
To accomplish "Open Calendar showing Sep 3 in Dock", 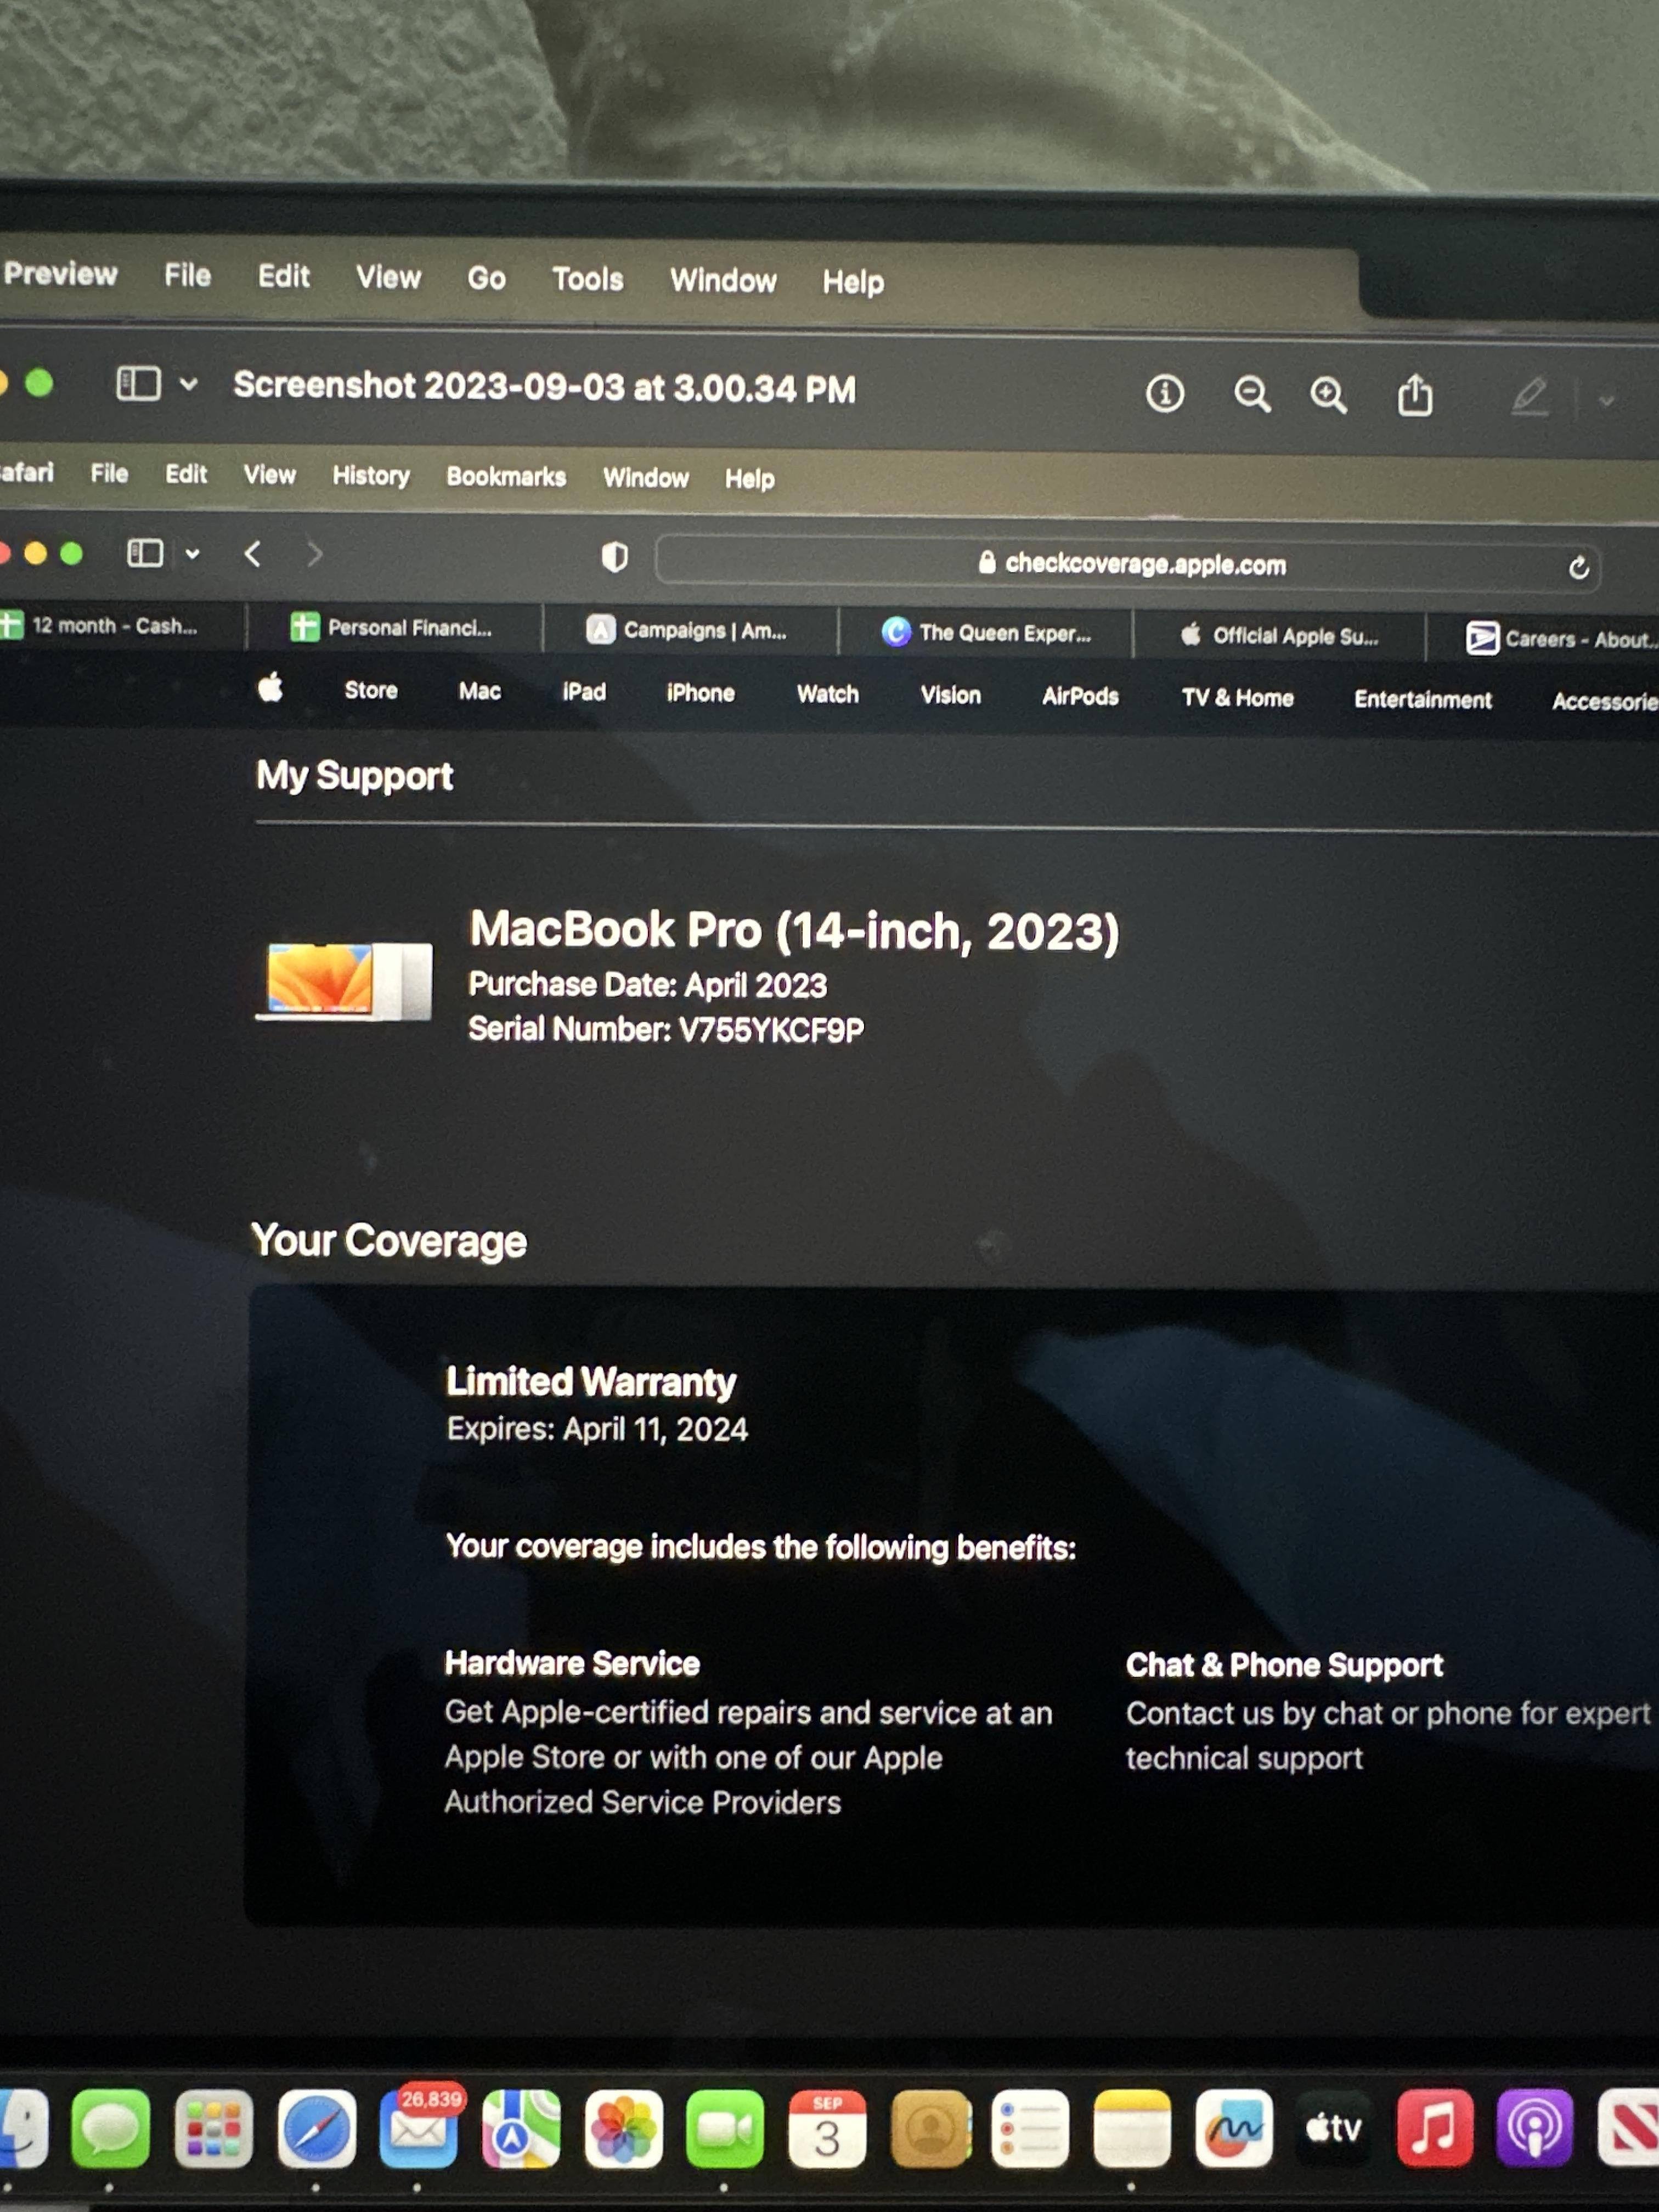I will click(x=827, y=2129).
